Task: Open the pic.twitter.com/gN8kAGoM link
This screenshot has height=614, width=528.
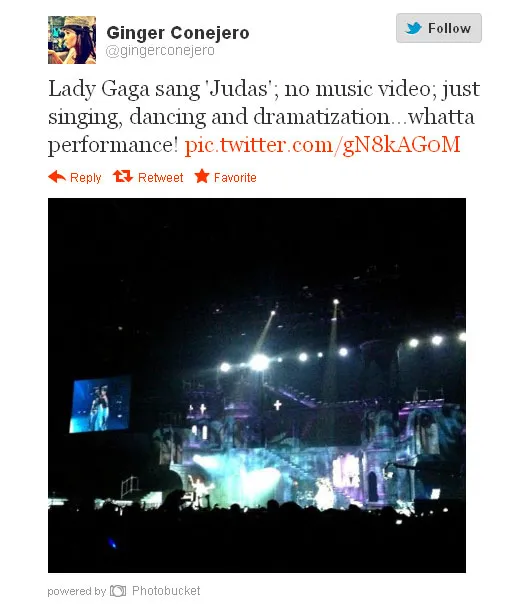Action: (x=322, y=145)
